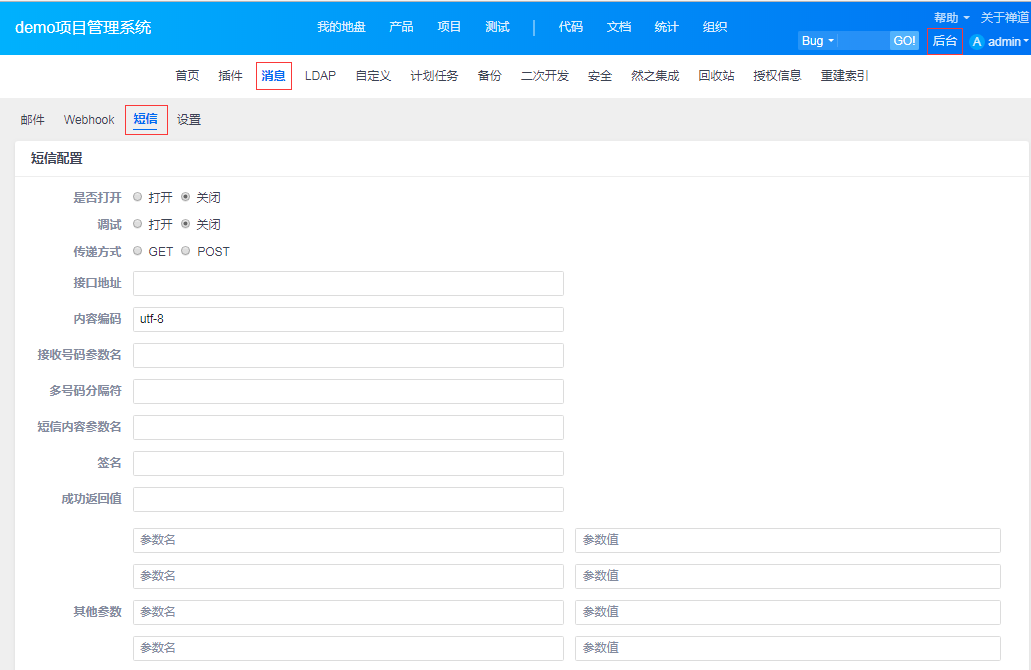The height and width of the screenshot is (670, 1031).
Task: Go to 设置 tab under 消息
Action: coord(189,120)
